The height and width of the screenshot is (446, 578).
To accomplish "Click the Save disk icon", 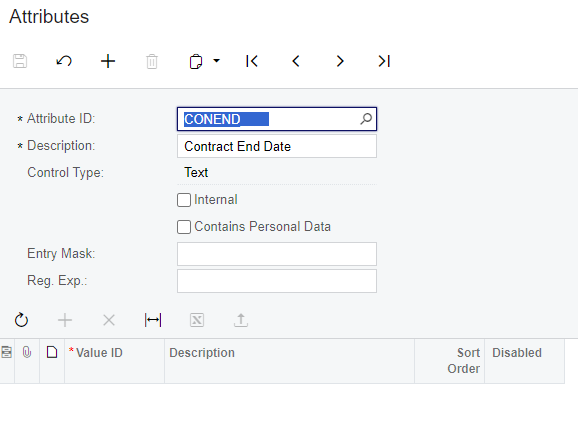I will click(20, 61).
